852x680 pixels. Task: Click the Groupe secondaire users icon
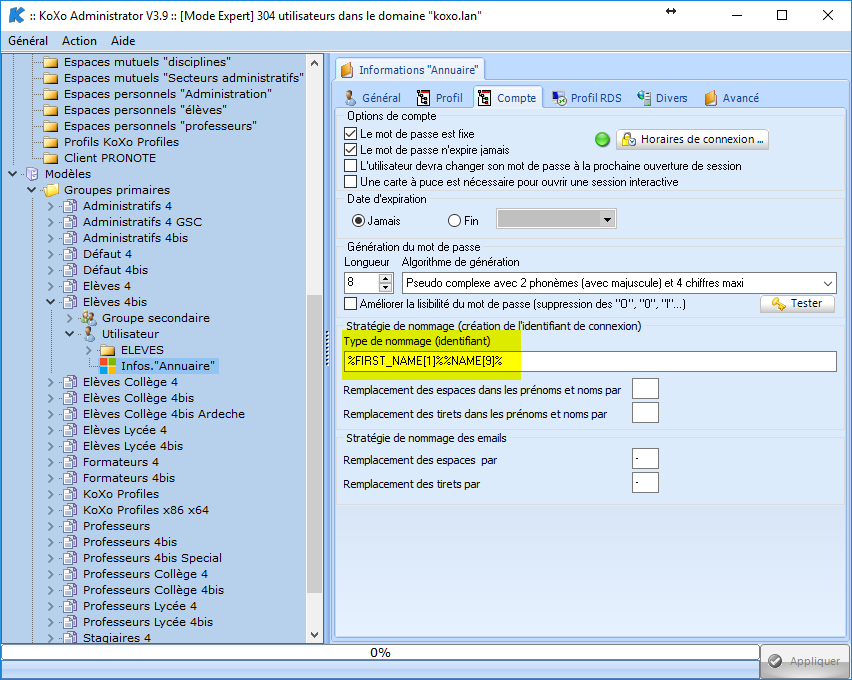[89, 318]
